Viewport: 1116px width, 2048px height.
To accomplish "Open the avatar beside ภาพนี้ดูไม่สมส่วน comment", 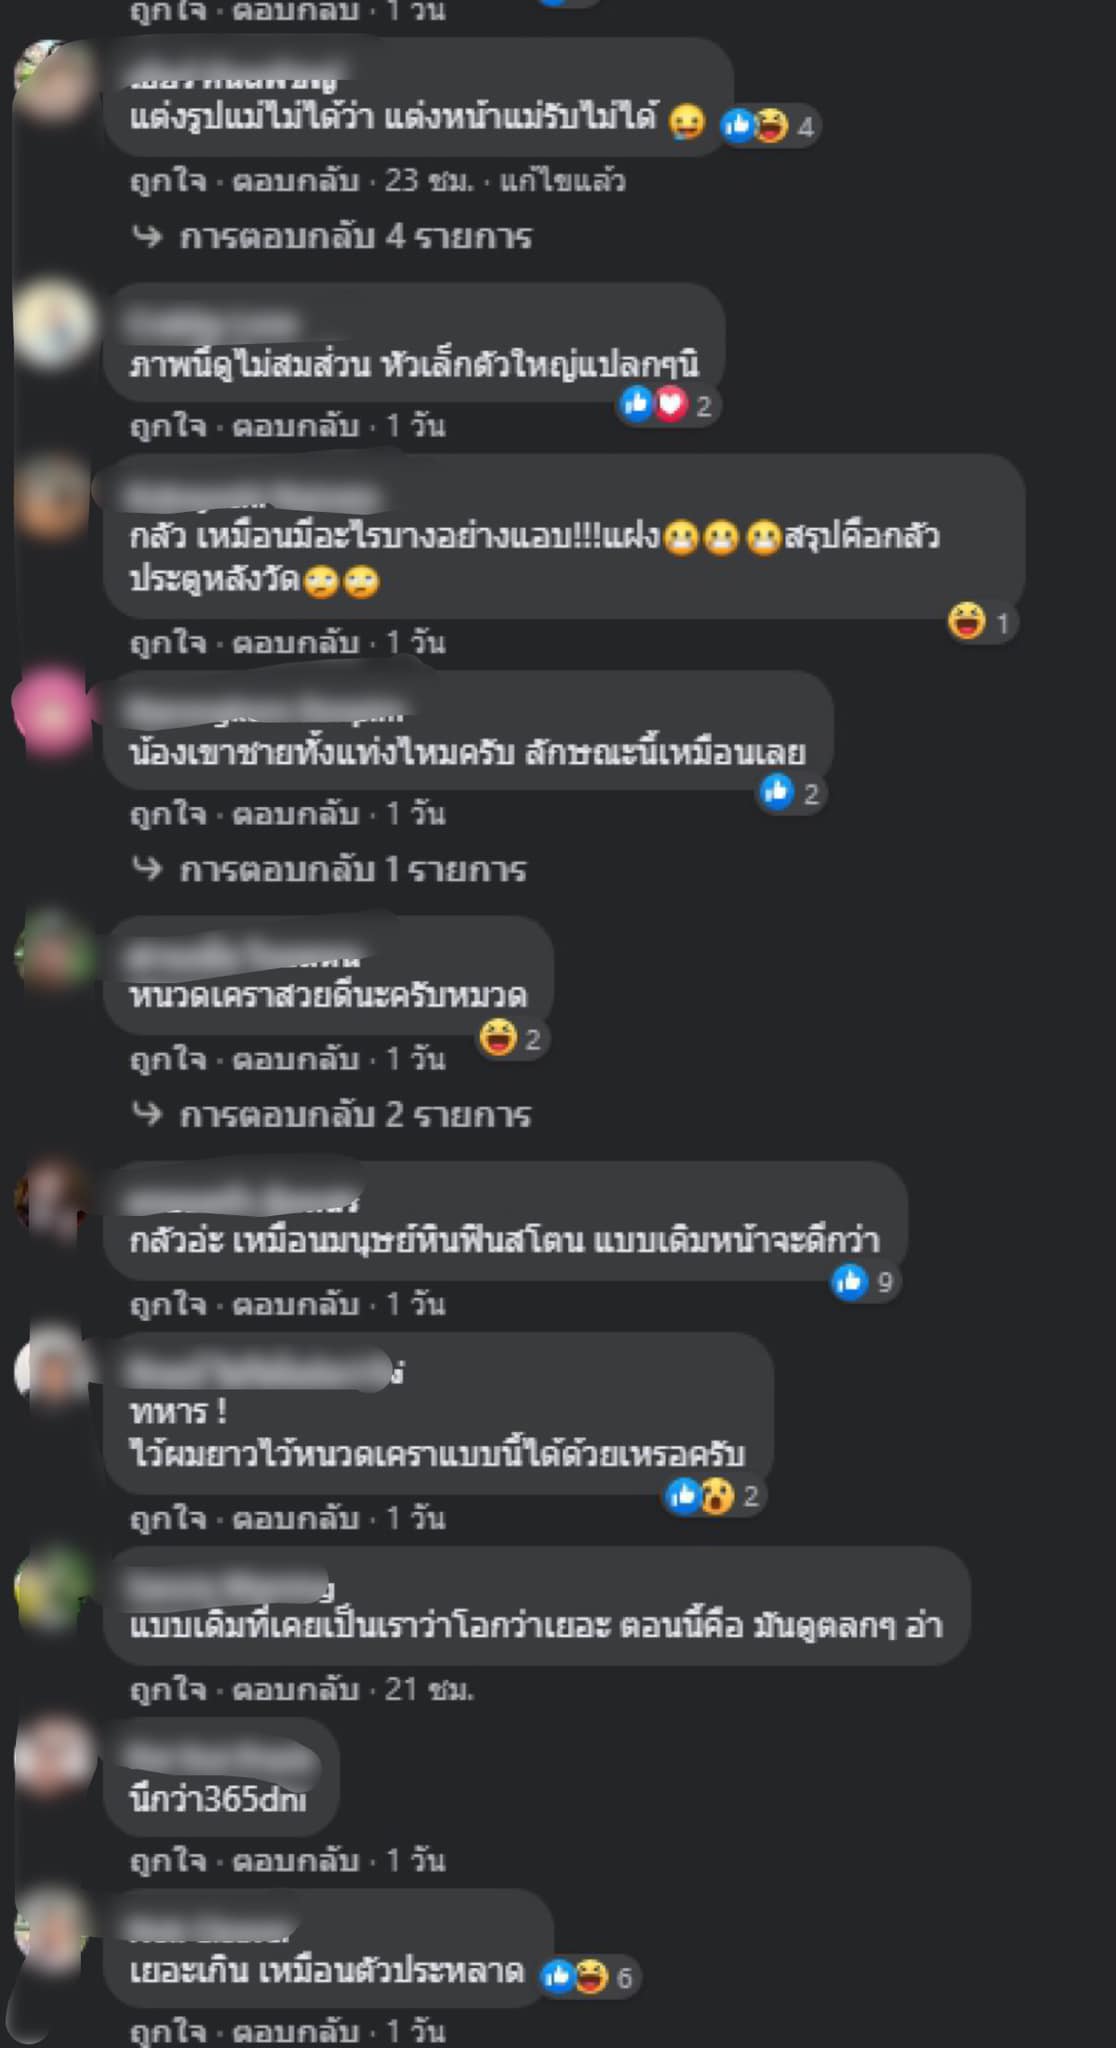I will [52, 324].
